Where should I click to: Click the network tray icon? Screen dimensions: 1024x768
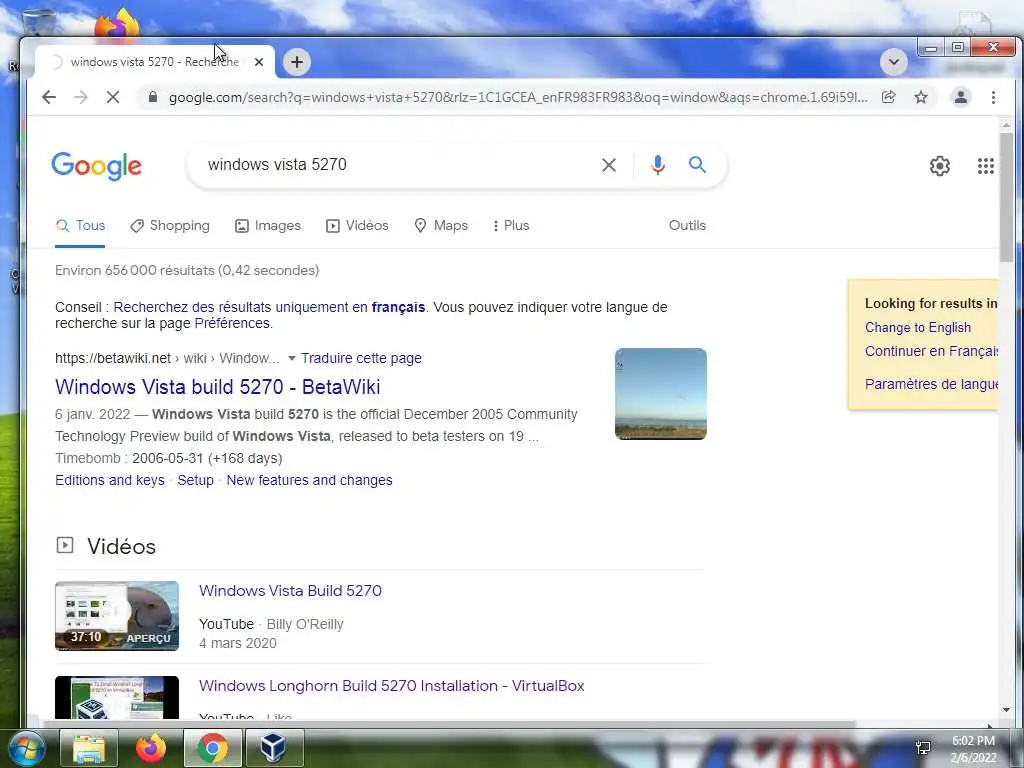pos(923,748)
